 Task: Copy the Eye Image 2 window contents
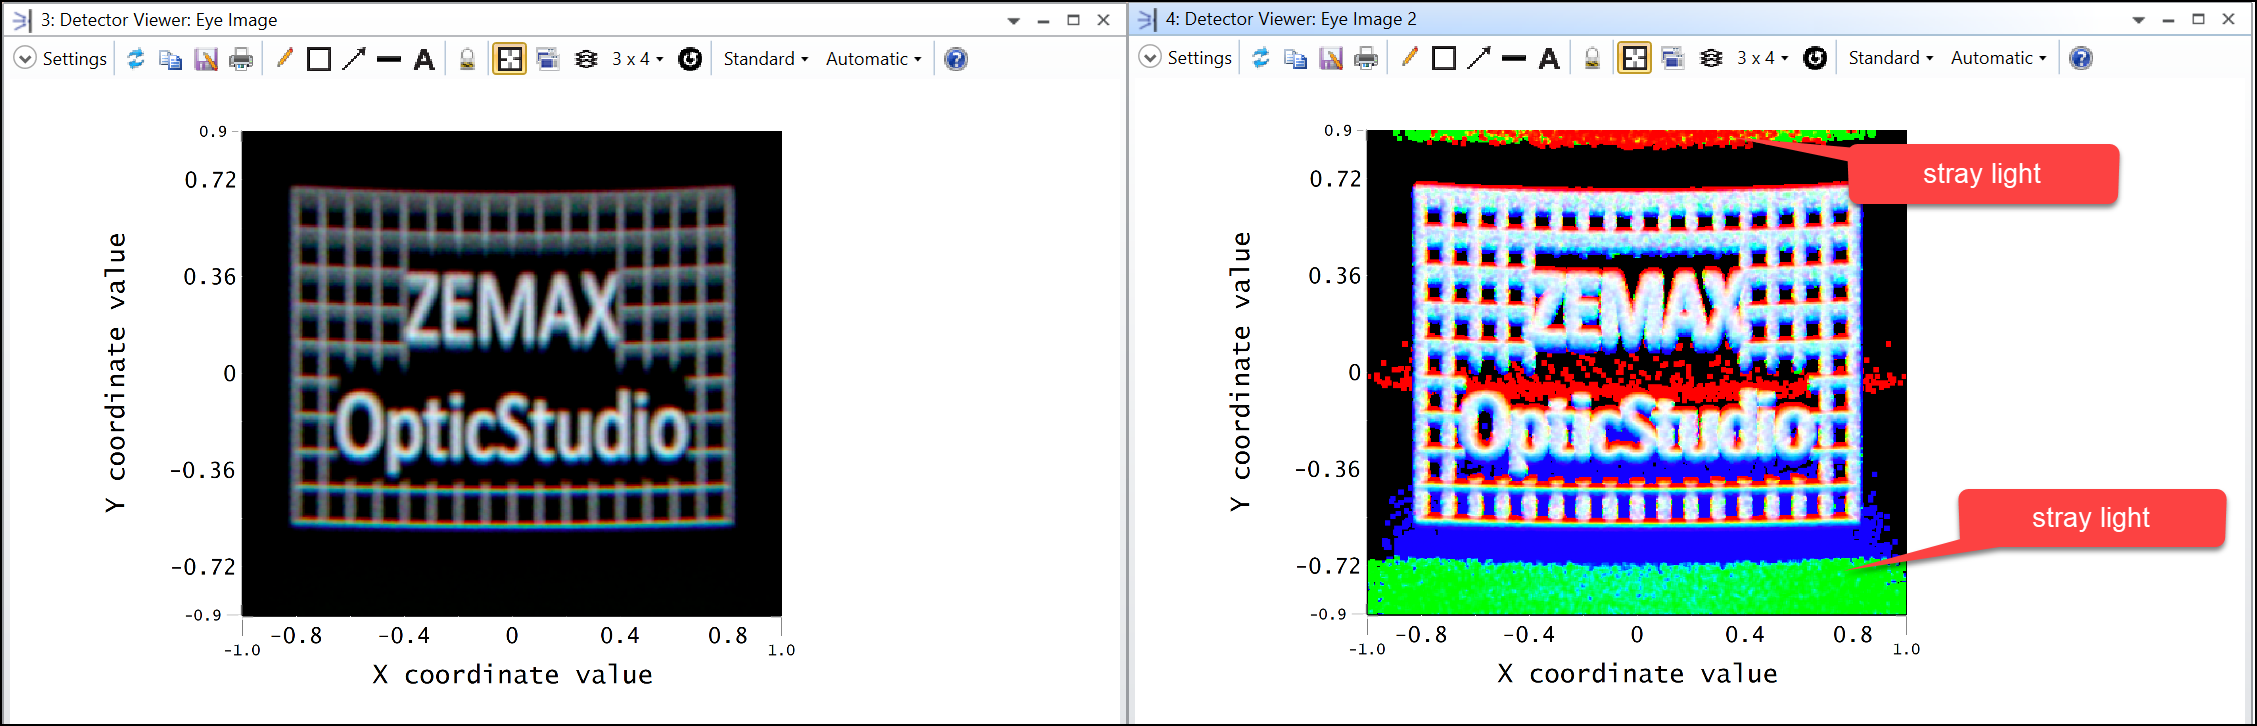click(1296, 58)
